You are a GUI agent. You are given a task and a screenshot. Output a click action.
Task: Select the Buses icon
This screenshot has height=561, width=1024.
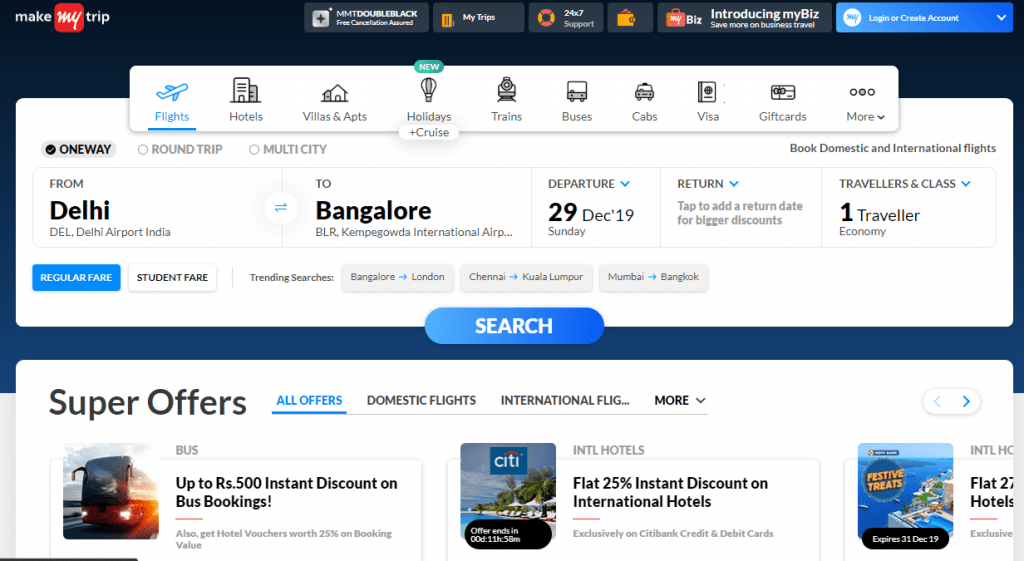pos(577,91)
